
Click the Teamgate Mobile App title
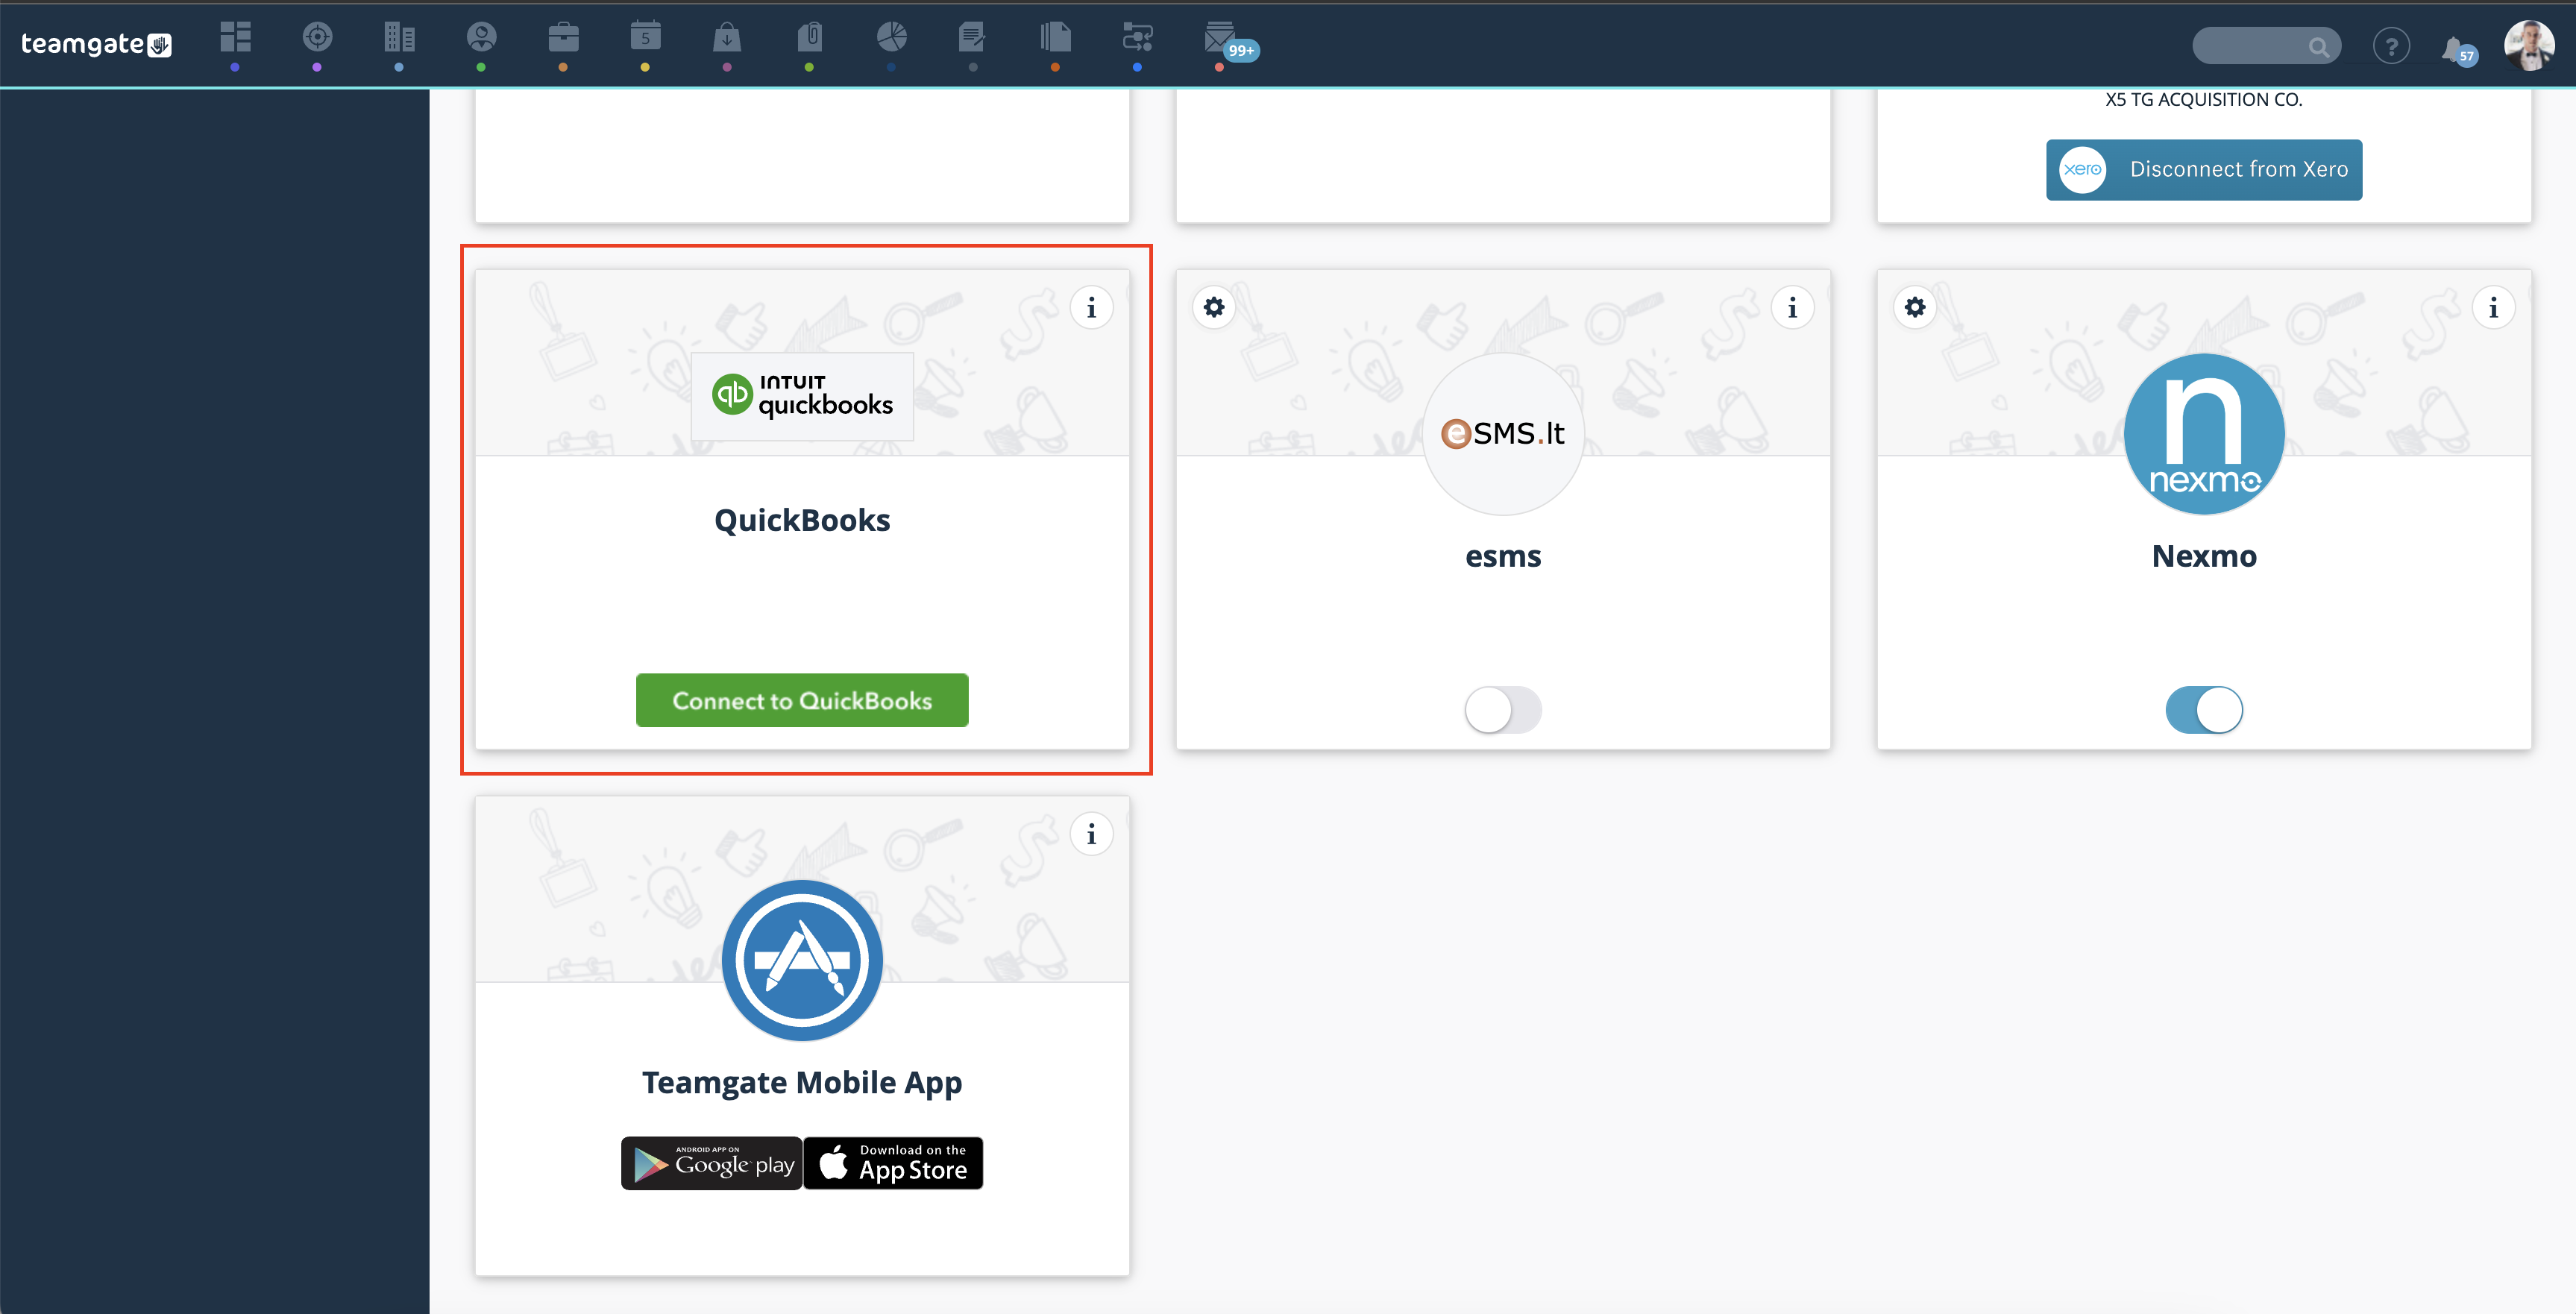tap(802, 1083)
